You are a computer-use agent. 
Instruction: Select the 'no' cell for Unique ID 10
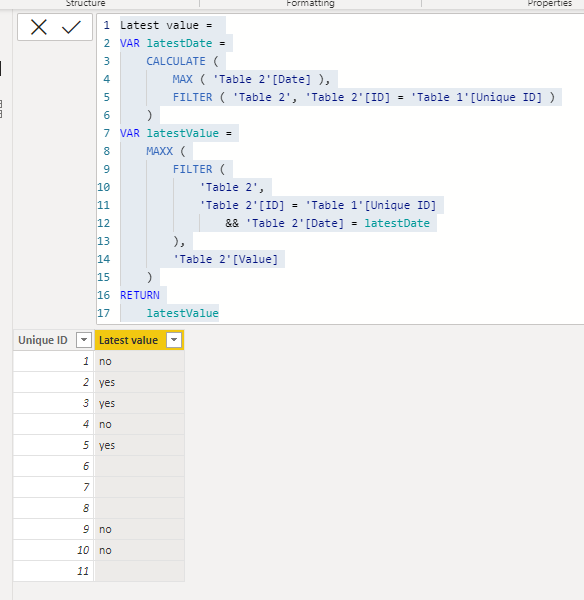tap(139, 550)
